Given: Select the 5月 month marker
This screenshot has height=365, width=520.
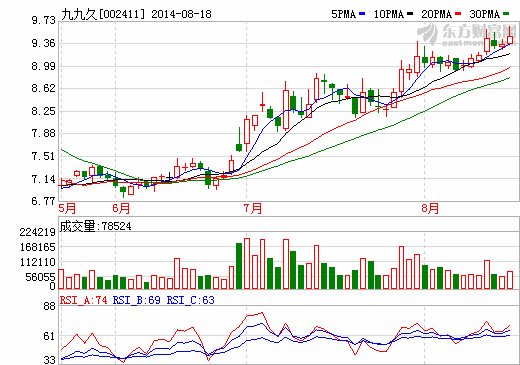Looking at the screenshot, I should tap(67, 208).
